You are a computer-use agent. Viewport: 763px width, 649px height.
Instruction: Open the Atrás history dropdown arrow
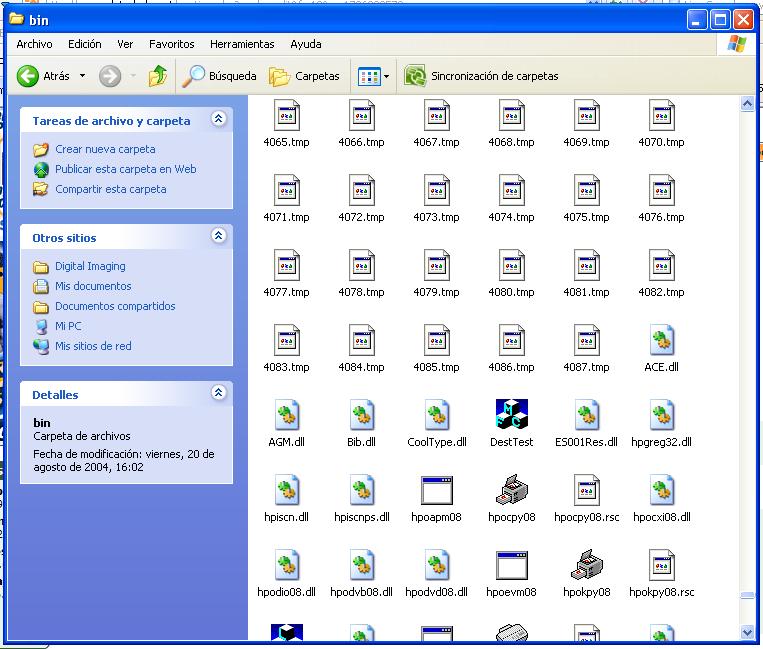point(82,76)
